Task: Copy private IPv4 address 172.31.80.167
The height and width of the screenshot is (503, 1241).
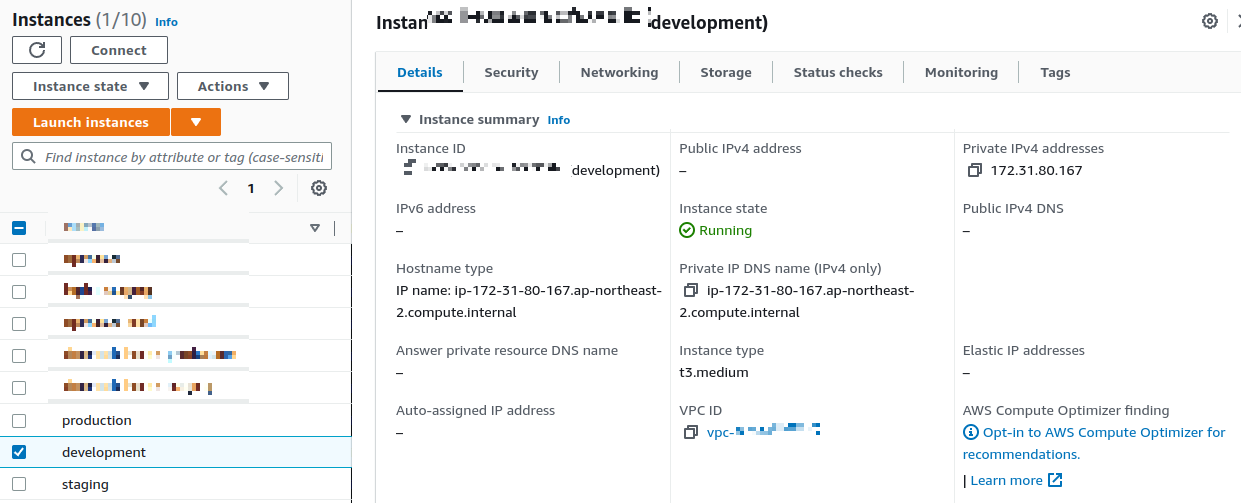Action: pos(975,171)
